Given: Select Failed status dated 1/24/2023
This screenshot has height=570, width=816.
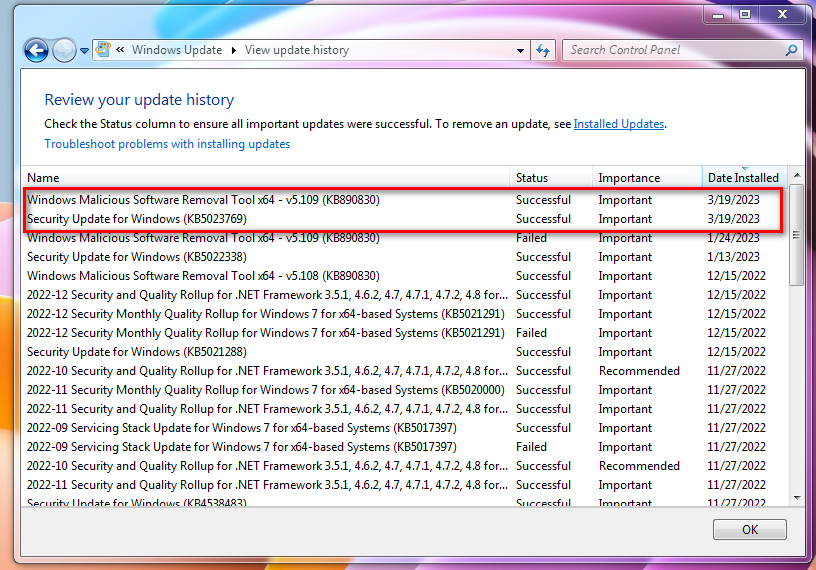Looking at the screenshot, I should pos(531,238).
